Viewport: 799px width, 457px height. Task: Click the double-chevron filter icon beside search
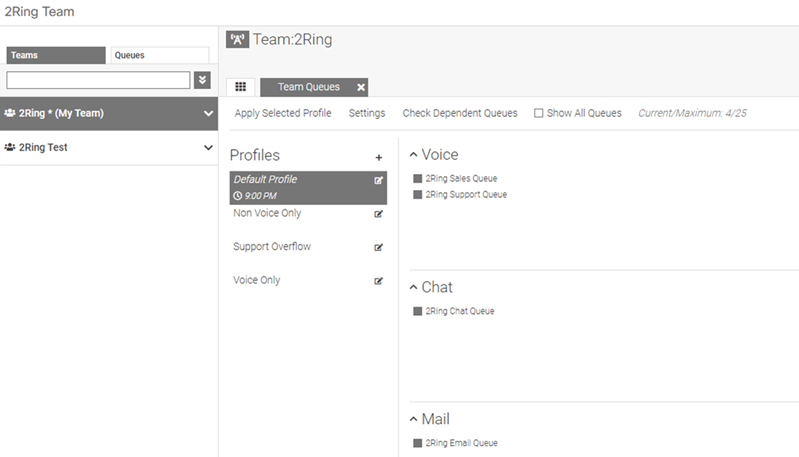[x=202, y=80]
